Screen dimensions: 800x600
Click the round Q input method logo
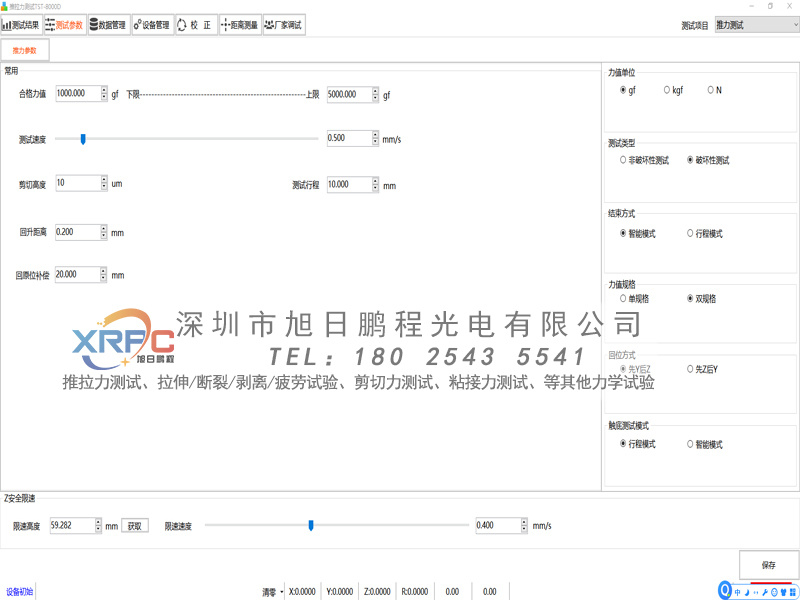[725, 591]
